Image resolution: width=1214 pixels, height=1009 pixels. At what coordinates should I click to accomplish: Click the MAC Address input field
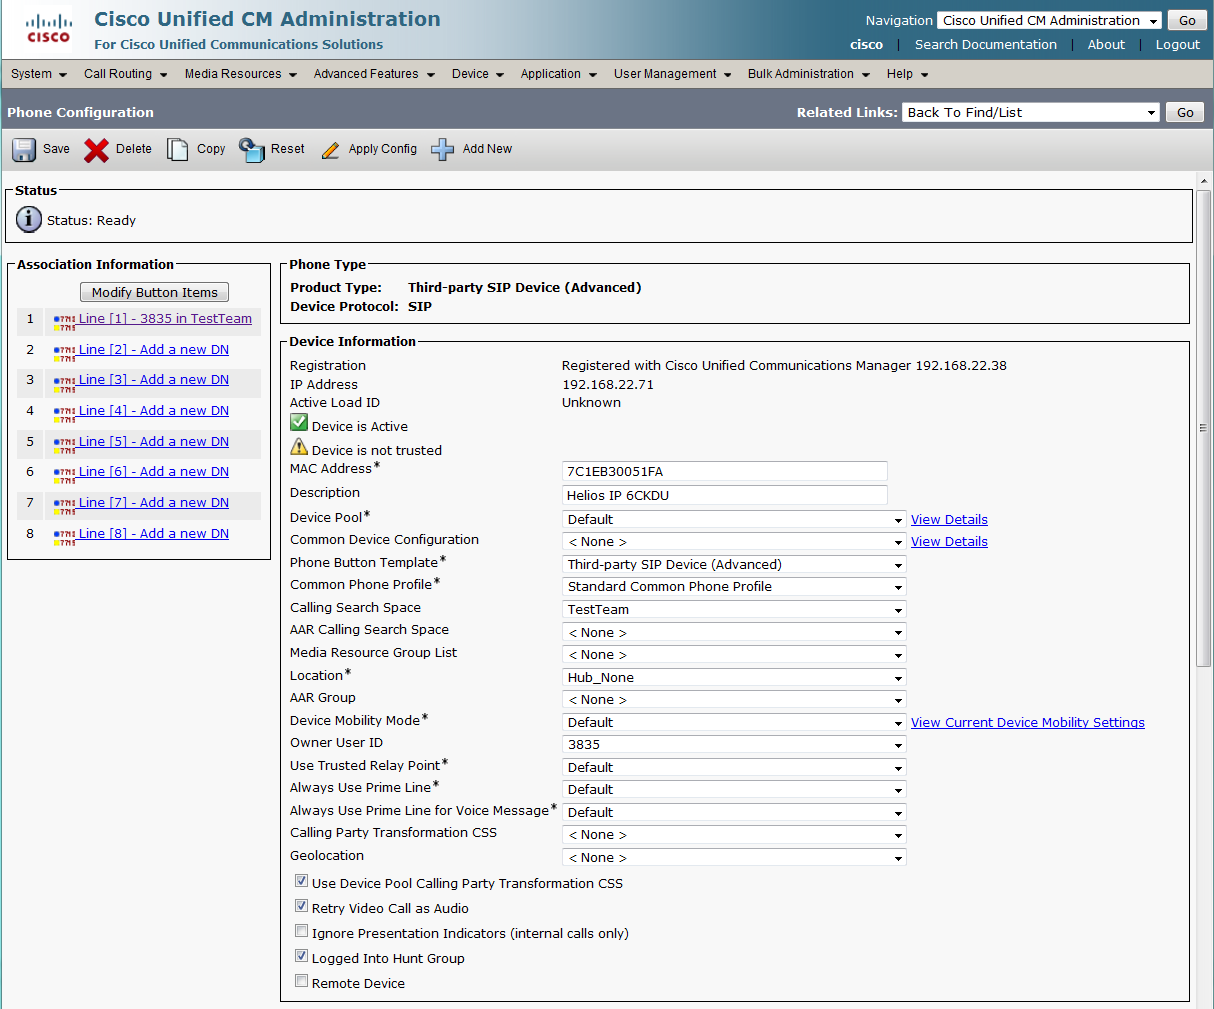[x=724, y=472]
